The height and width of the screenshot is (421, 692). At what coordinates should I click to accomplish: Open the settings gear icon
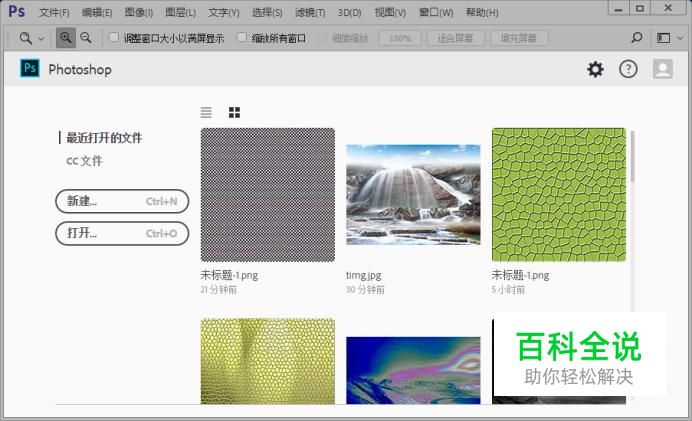tap(595, 69)
